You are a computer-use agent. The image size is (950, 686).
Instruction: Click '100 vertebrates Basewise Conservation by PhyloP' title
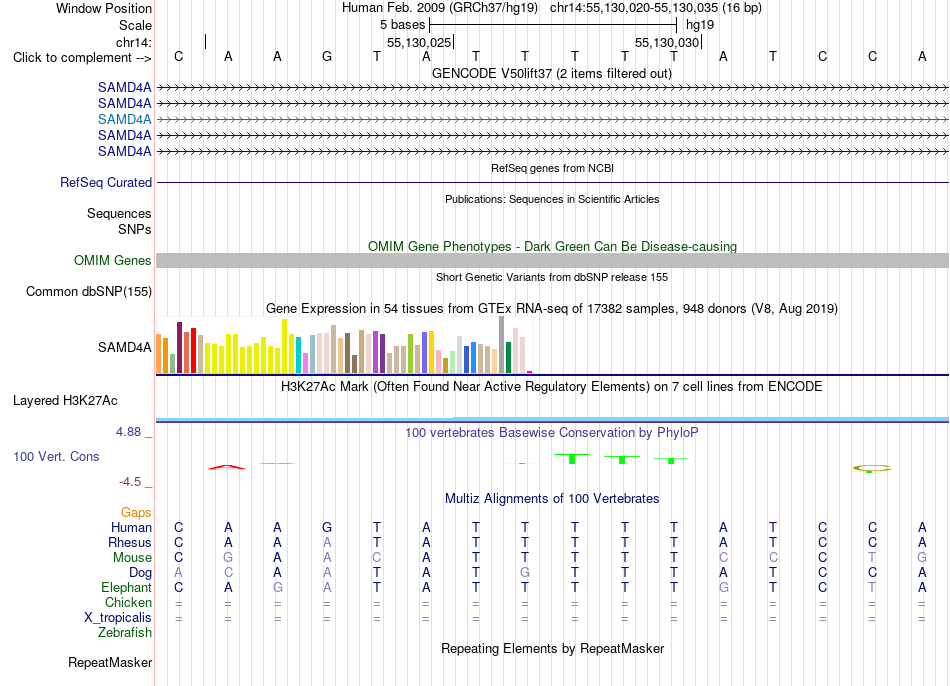(x=552, y=433)
